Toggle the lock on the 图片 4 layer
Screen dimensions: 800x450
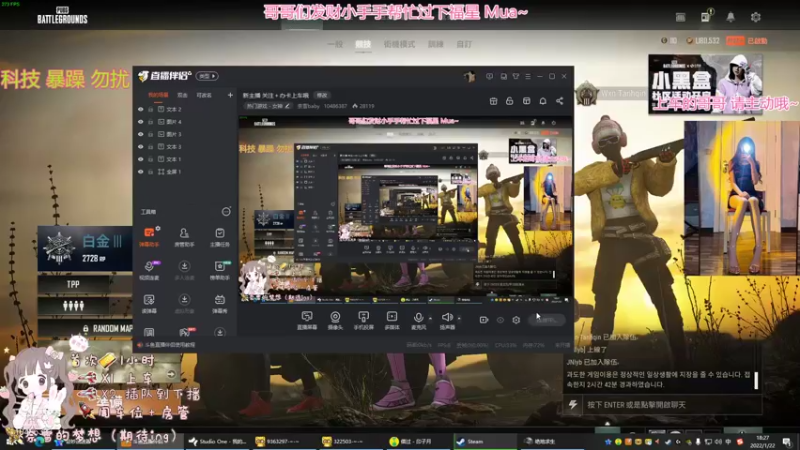click(x=151, y=122)
